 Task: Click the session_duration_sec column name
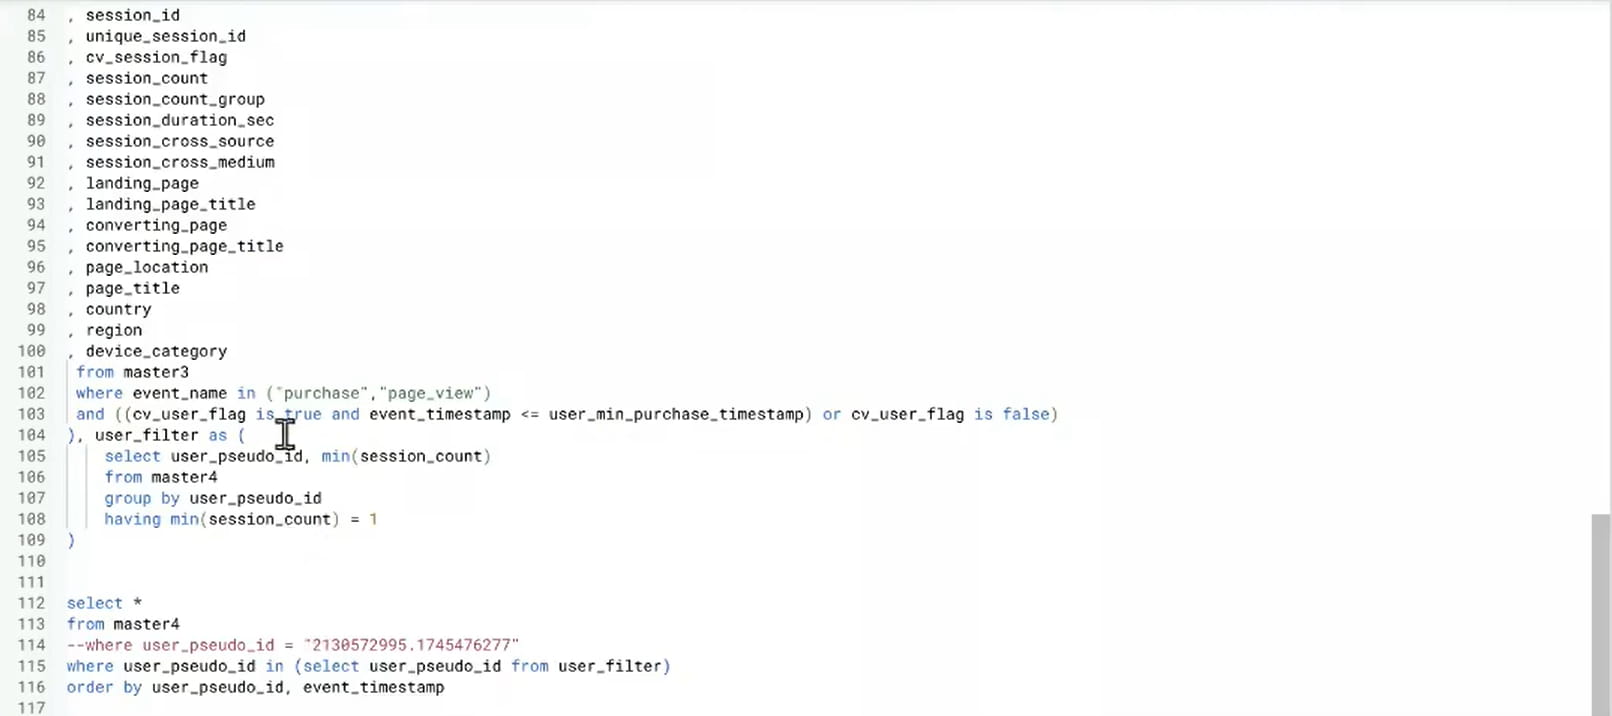179,120
